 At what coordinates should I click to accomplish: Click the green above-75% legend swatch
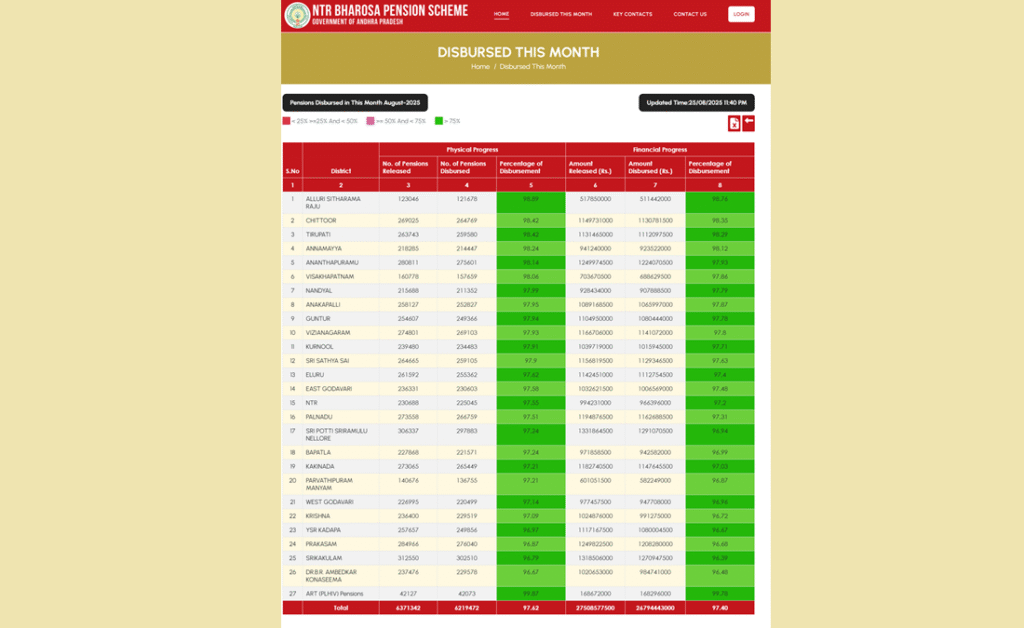[x=439, y=121]
